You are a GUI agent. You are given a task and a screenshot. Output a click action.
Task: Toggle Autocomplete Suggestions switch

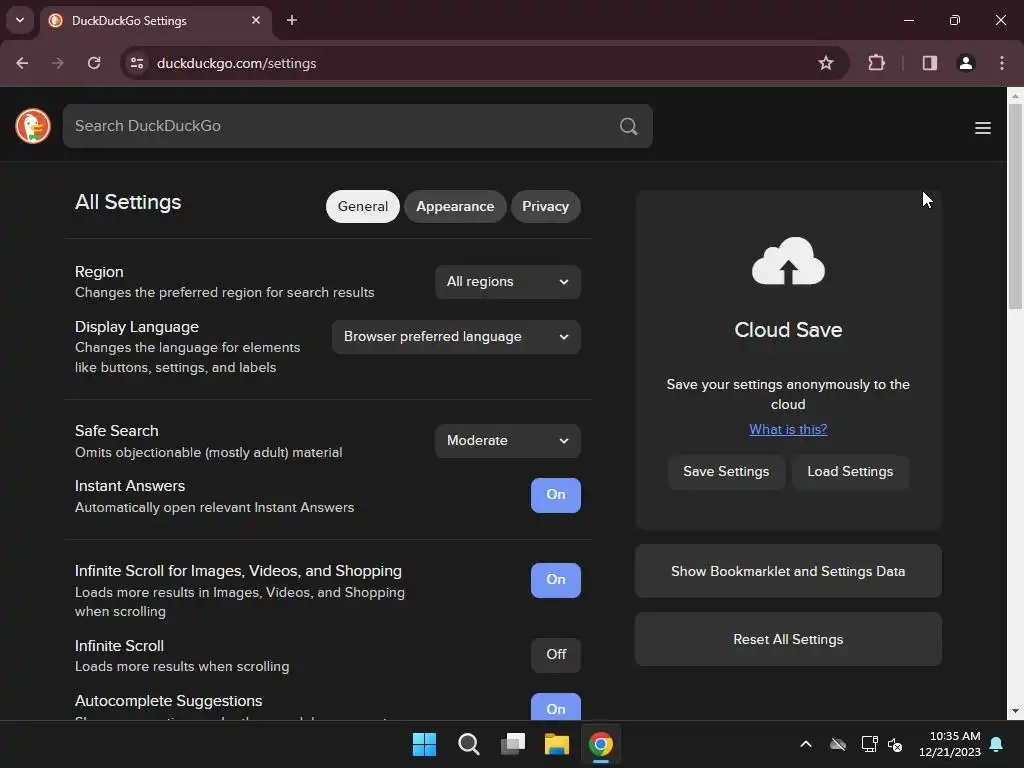pyautogui.click(x=556, y=707)
